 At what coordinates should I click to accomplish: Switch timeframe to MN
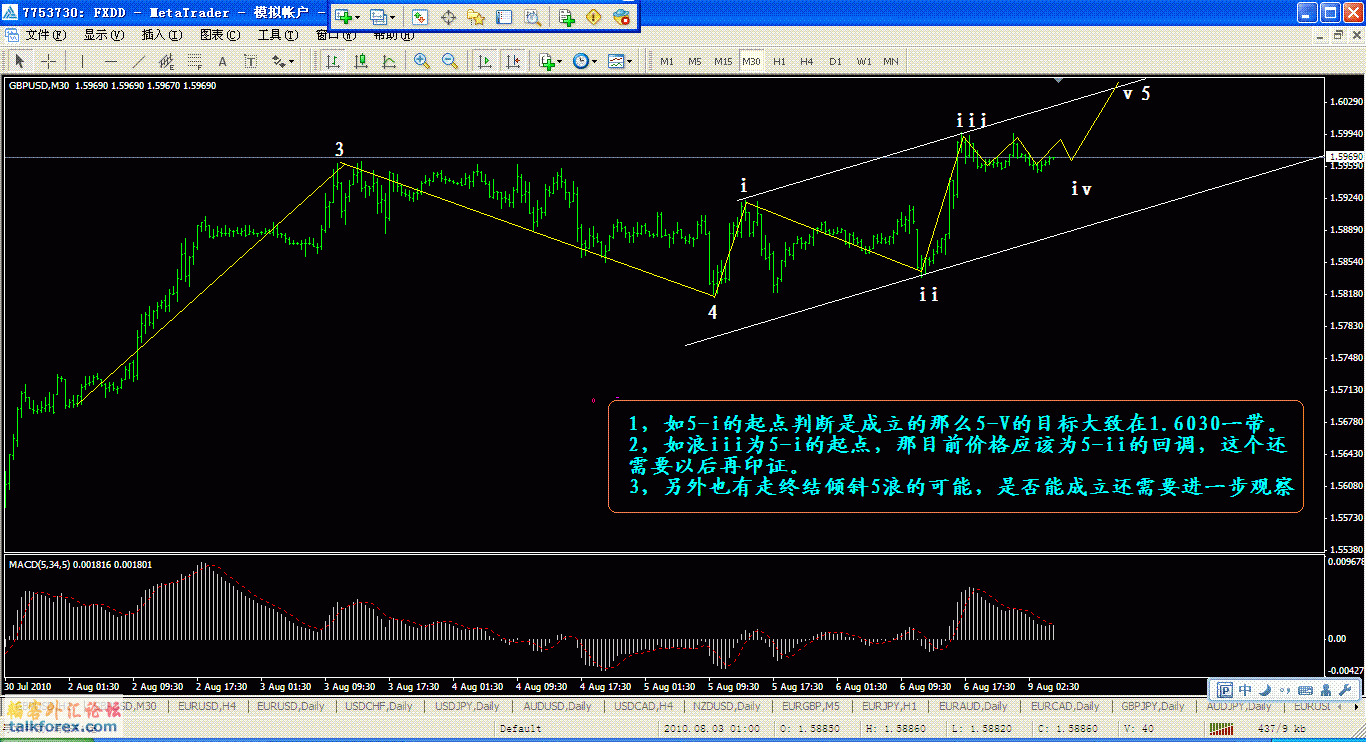tap(891, 61)
